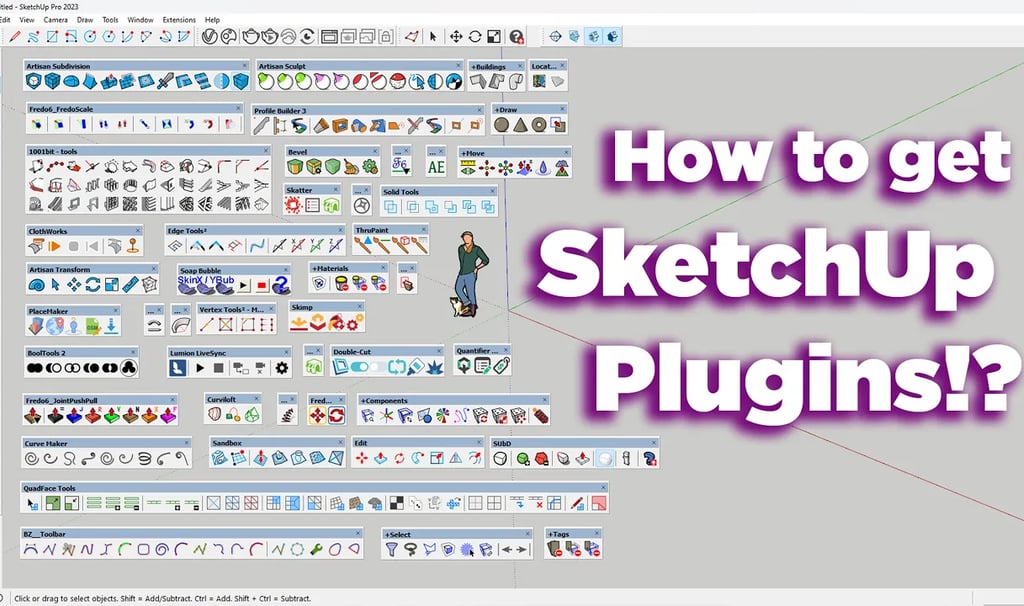This screenshot has width=1024, height=606.
Task: Open the Window menu
Action: point(140,20)
